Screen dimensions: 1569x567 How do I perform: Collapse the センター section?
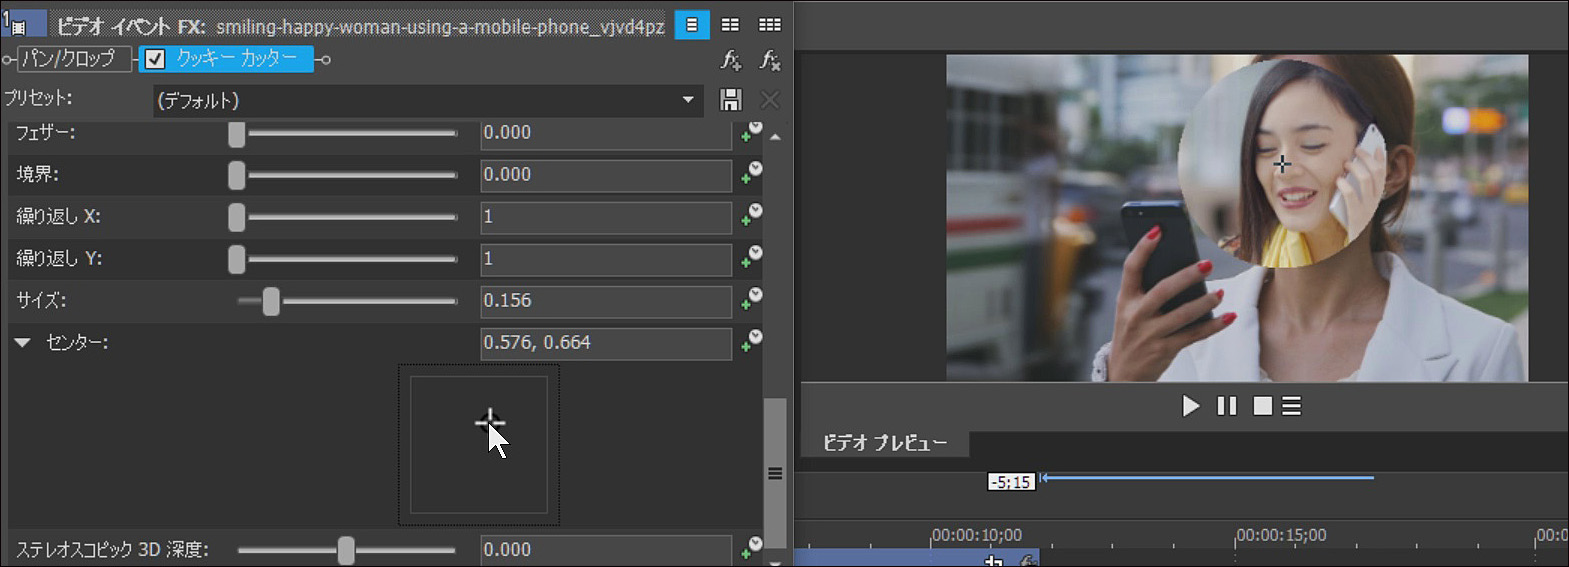pyautogui.click(x=23, y=343)
